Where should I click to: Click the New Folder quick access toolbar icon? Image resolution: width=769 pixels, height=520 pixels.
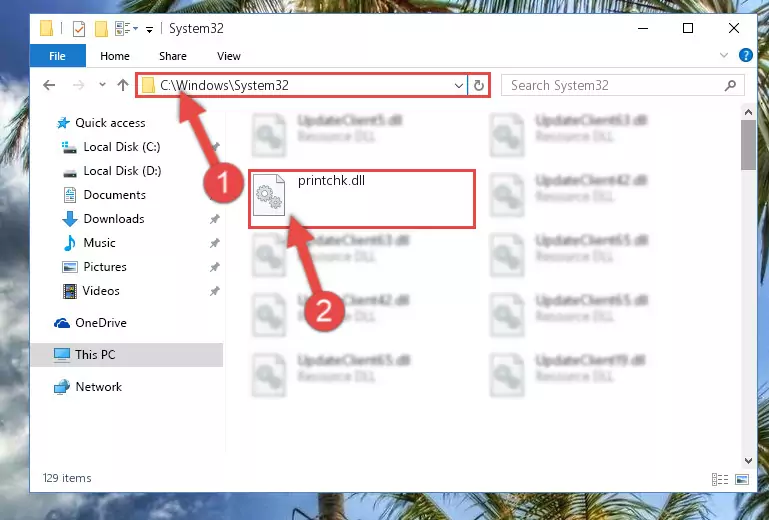[x=101, y=29]
